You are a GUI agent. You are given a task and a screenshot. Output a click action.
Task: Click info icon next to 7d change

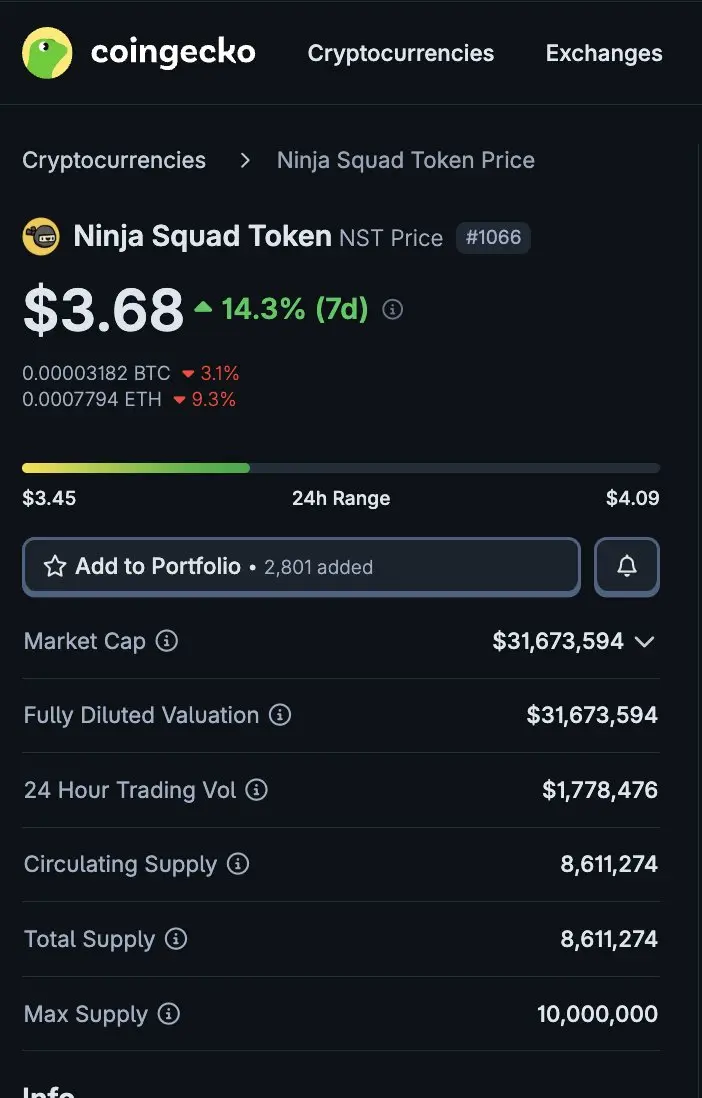[x=392, y=309]
